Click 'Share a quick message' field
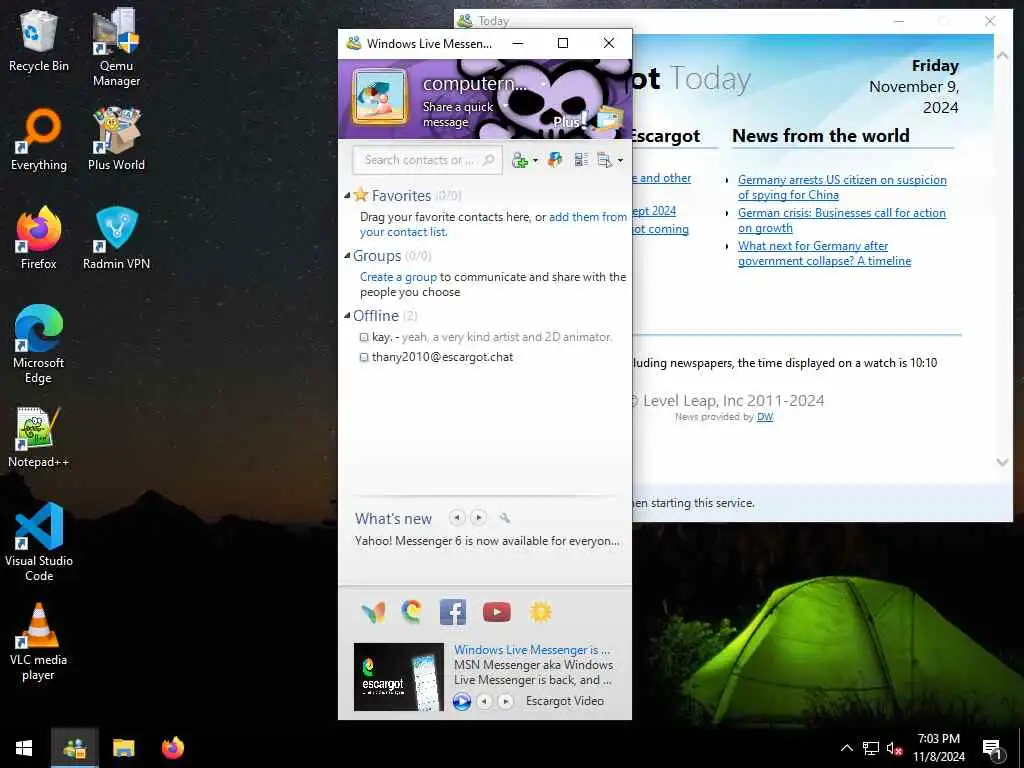 click(458, 114)
